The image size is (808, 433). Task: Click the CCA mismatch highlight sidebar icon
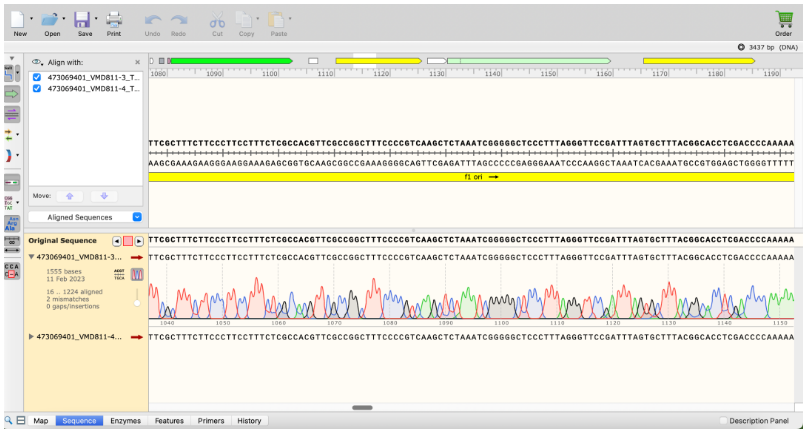(11, 271)
